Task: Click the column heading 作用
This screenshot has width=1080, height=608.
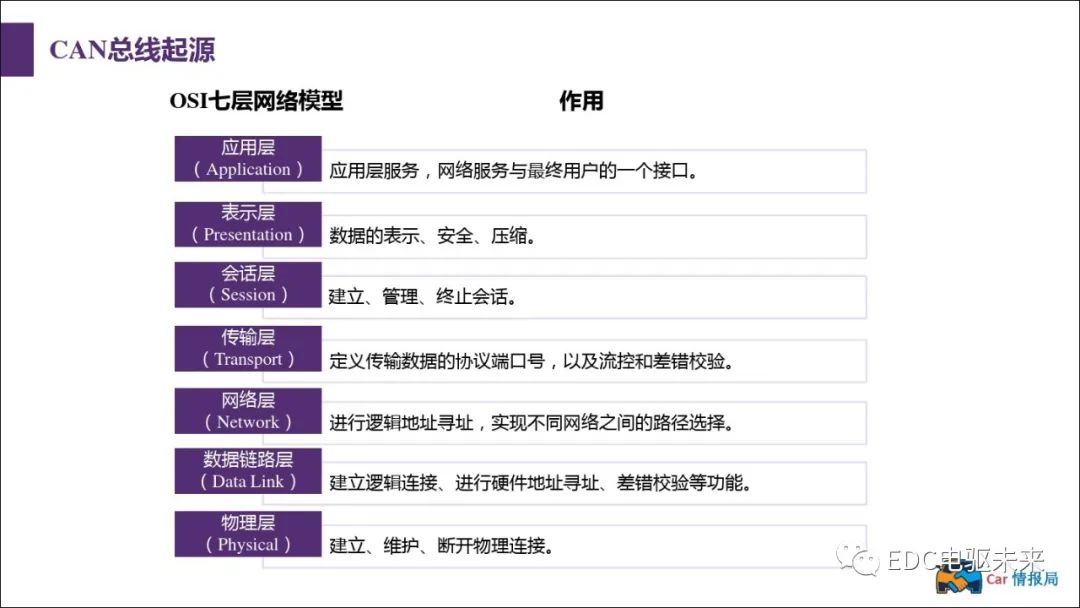Action: click(581, 101)
